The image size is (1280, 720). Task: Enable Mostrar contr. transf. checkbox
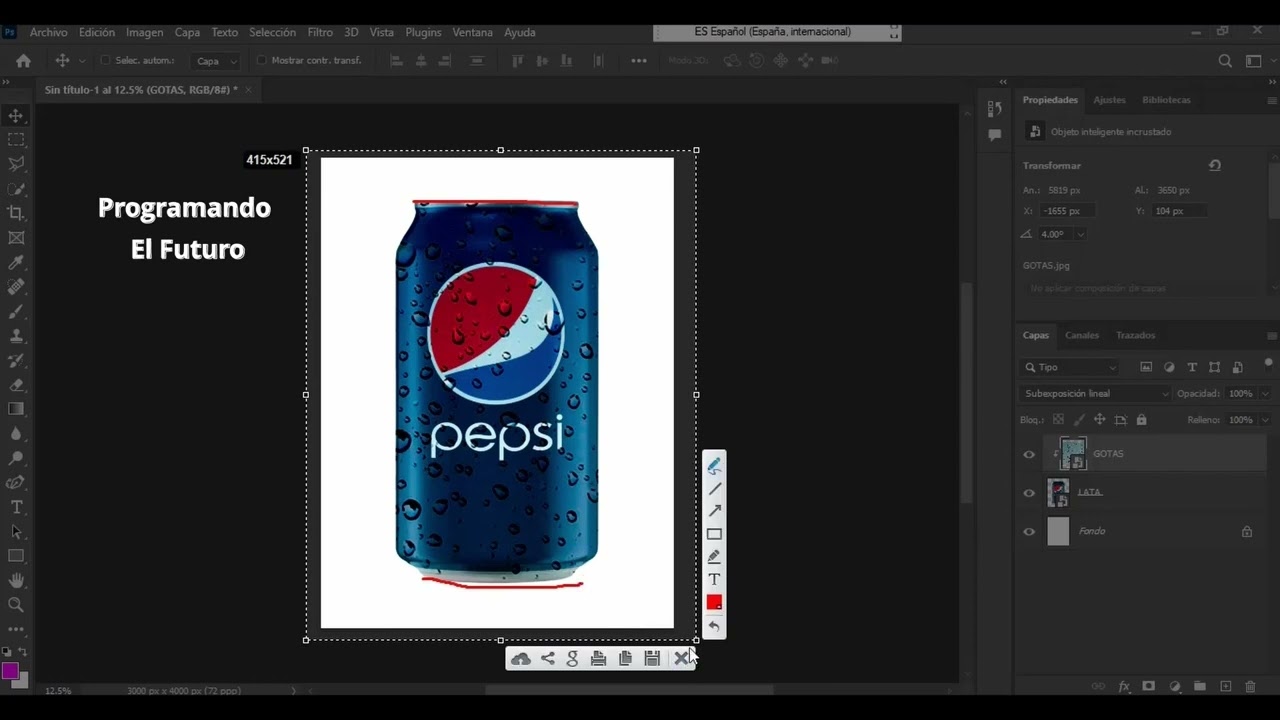[262, 61]
